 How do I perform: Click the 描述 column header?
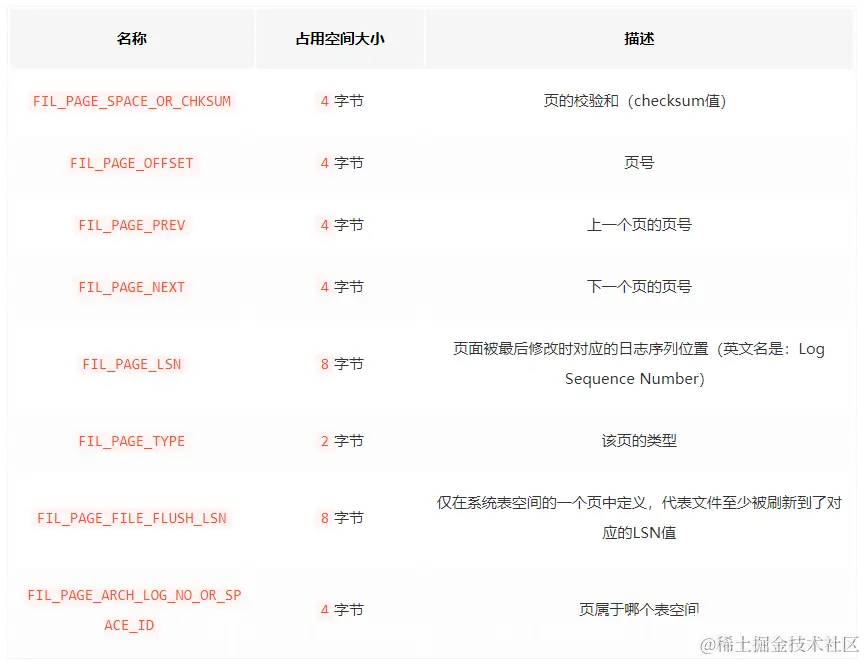638,39
